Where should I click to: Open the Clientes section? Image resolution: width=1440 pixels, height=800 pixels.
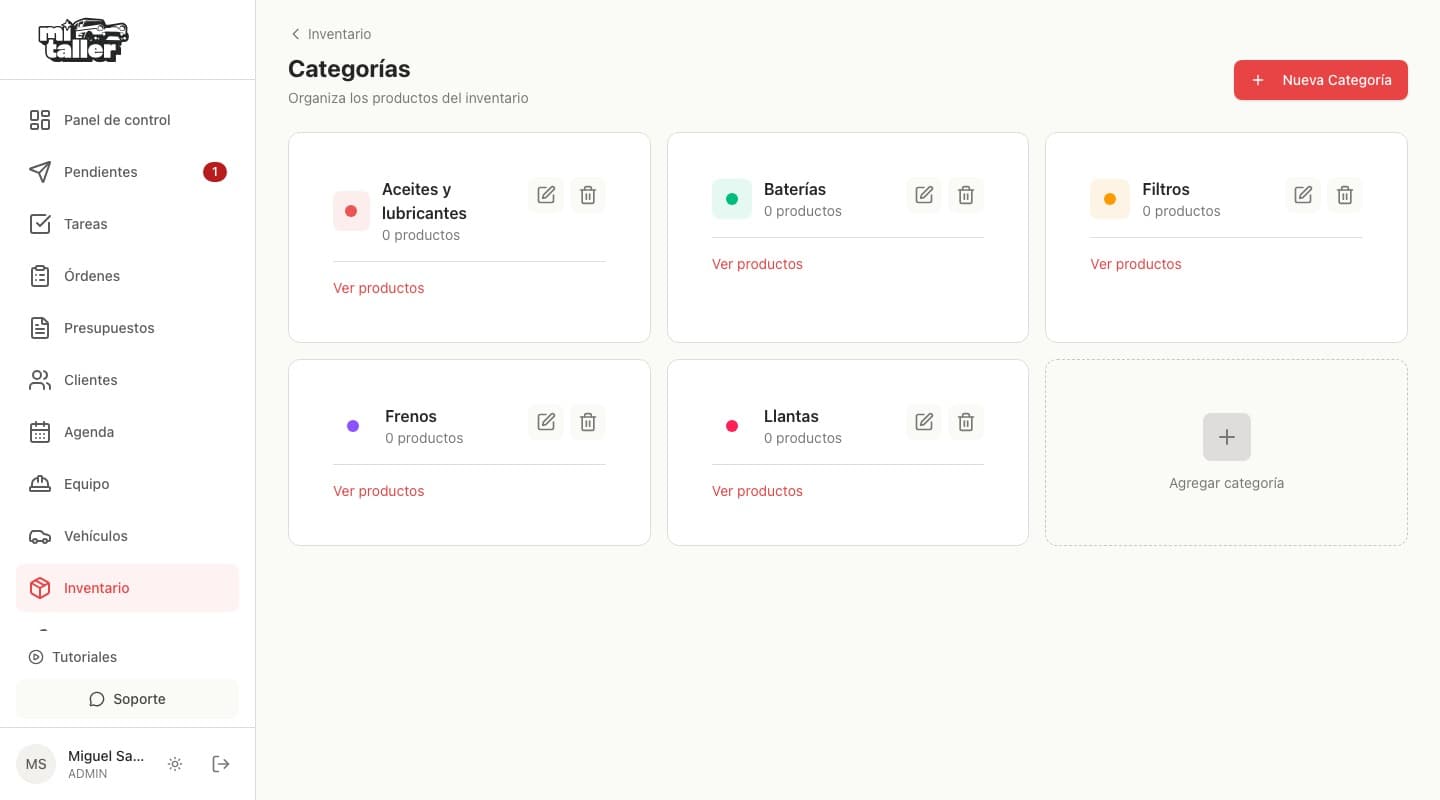point(127,380)
